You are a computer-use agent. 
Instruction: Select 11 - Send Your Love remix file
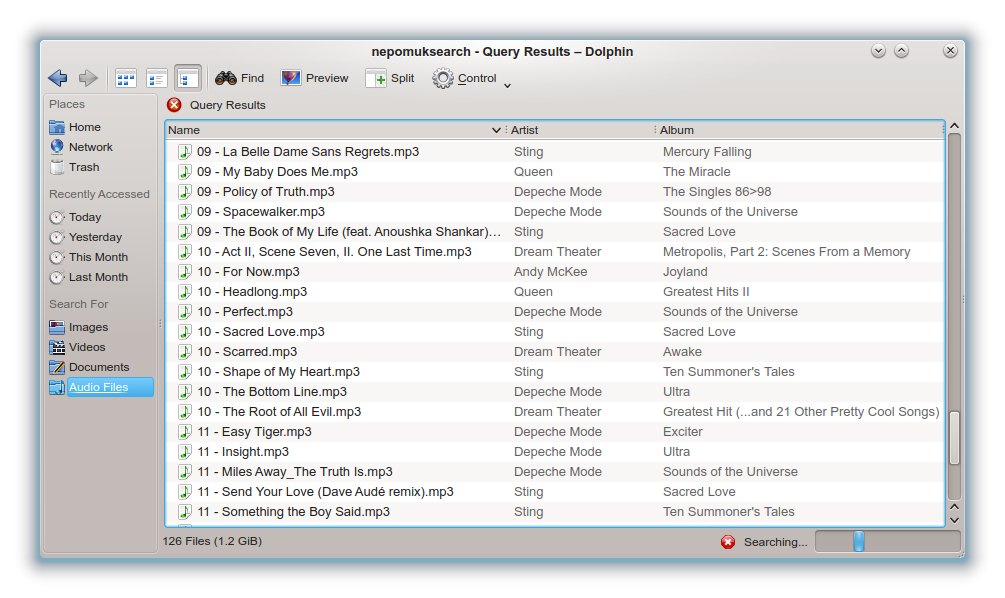pos(325,492)
